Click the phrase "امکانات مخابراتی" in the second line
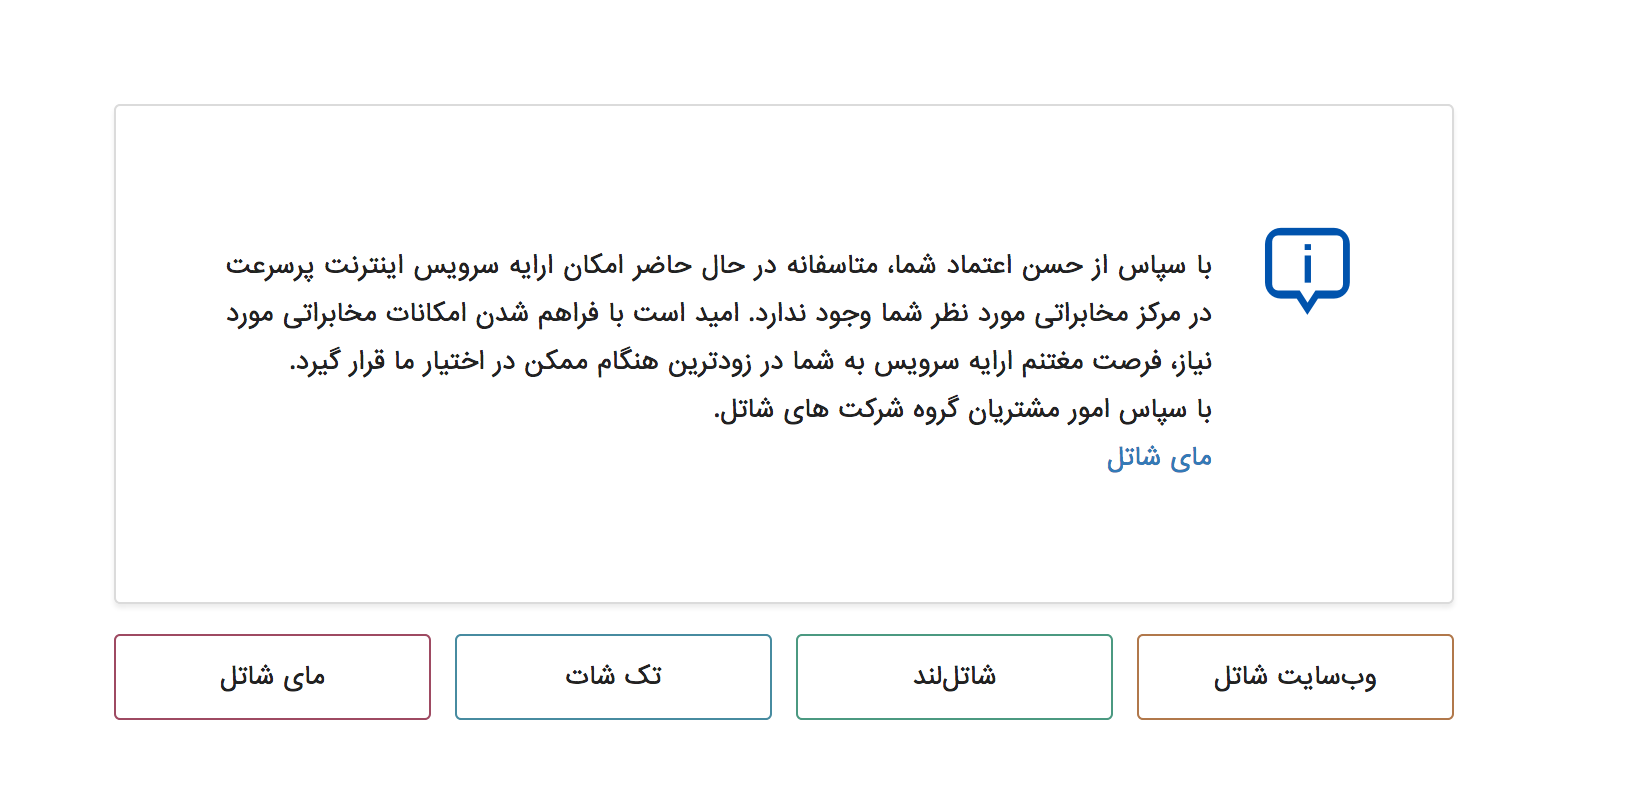This screenshot has height=804, width=1644. coord(371,314)
